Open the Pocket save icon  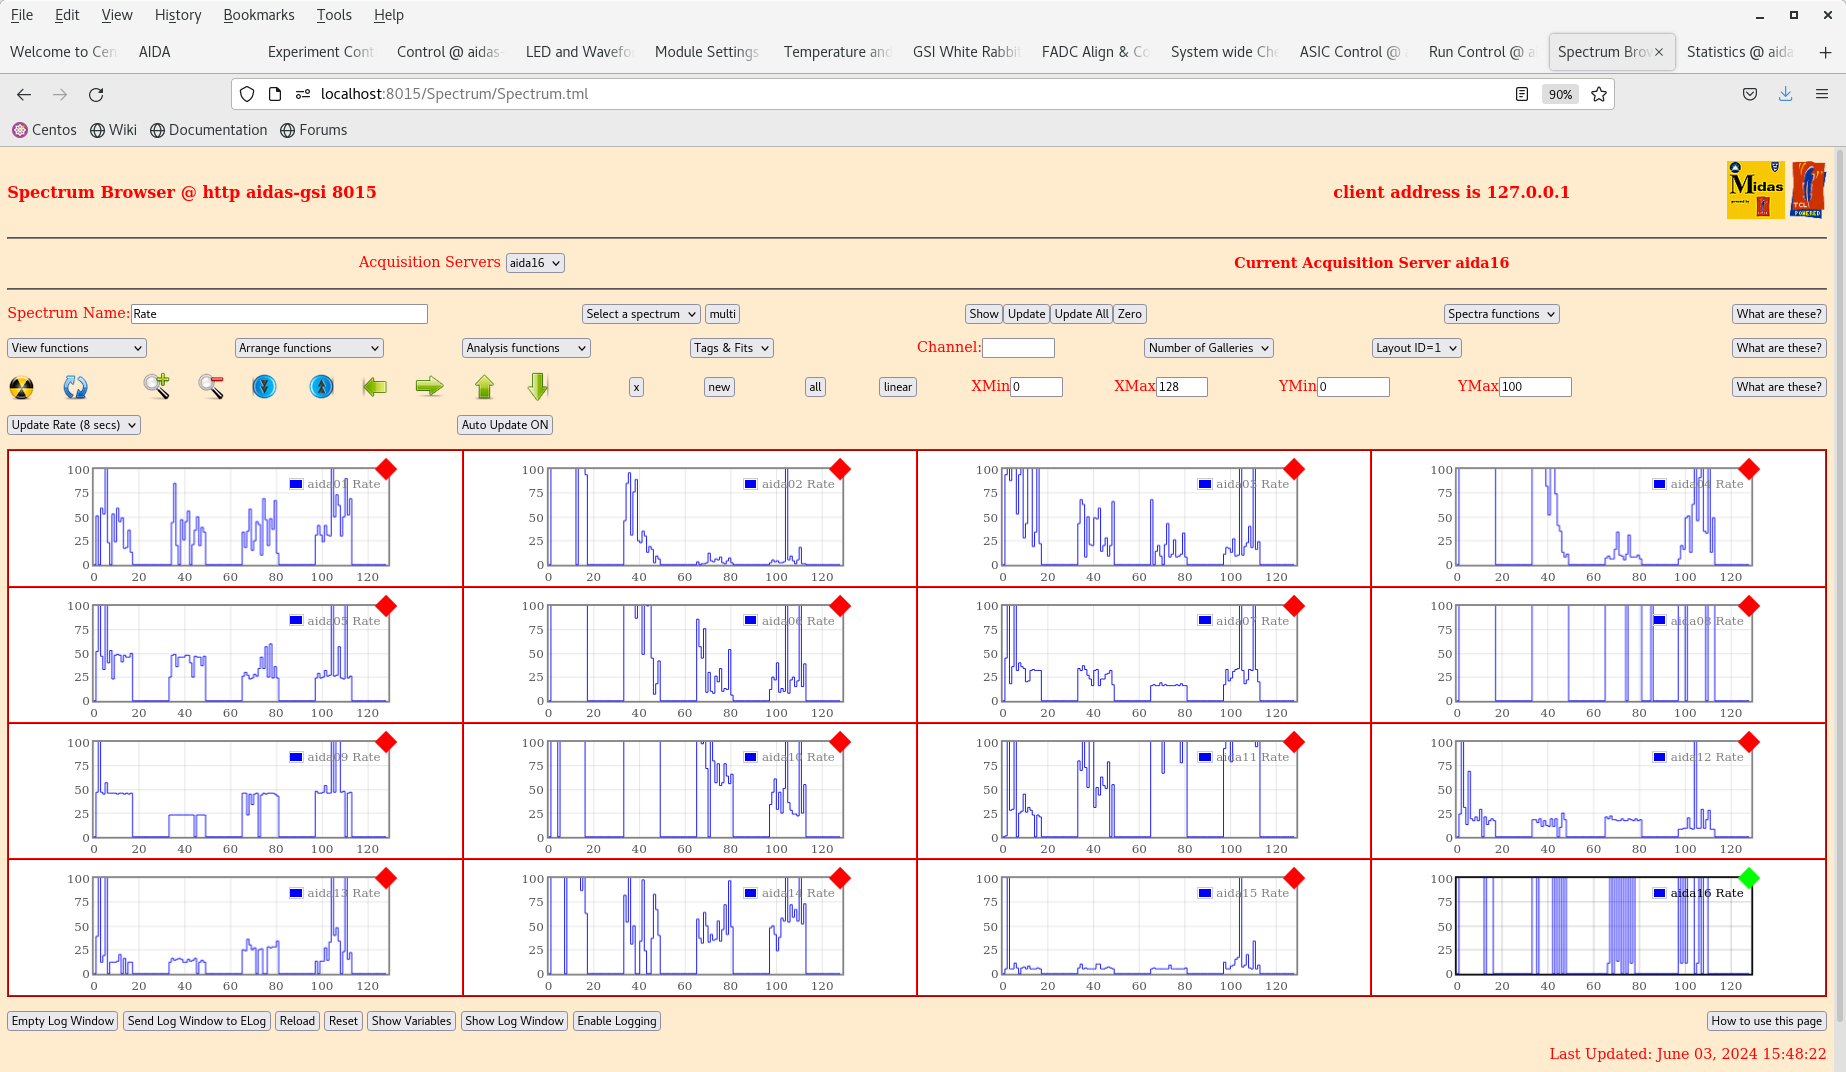(1750, 94)
